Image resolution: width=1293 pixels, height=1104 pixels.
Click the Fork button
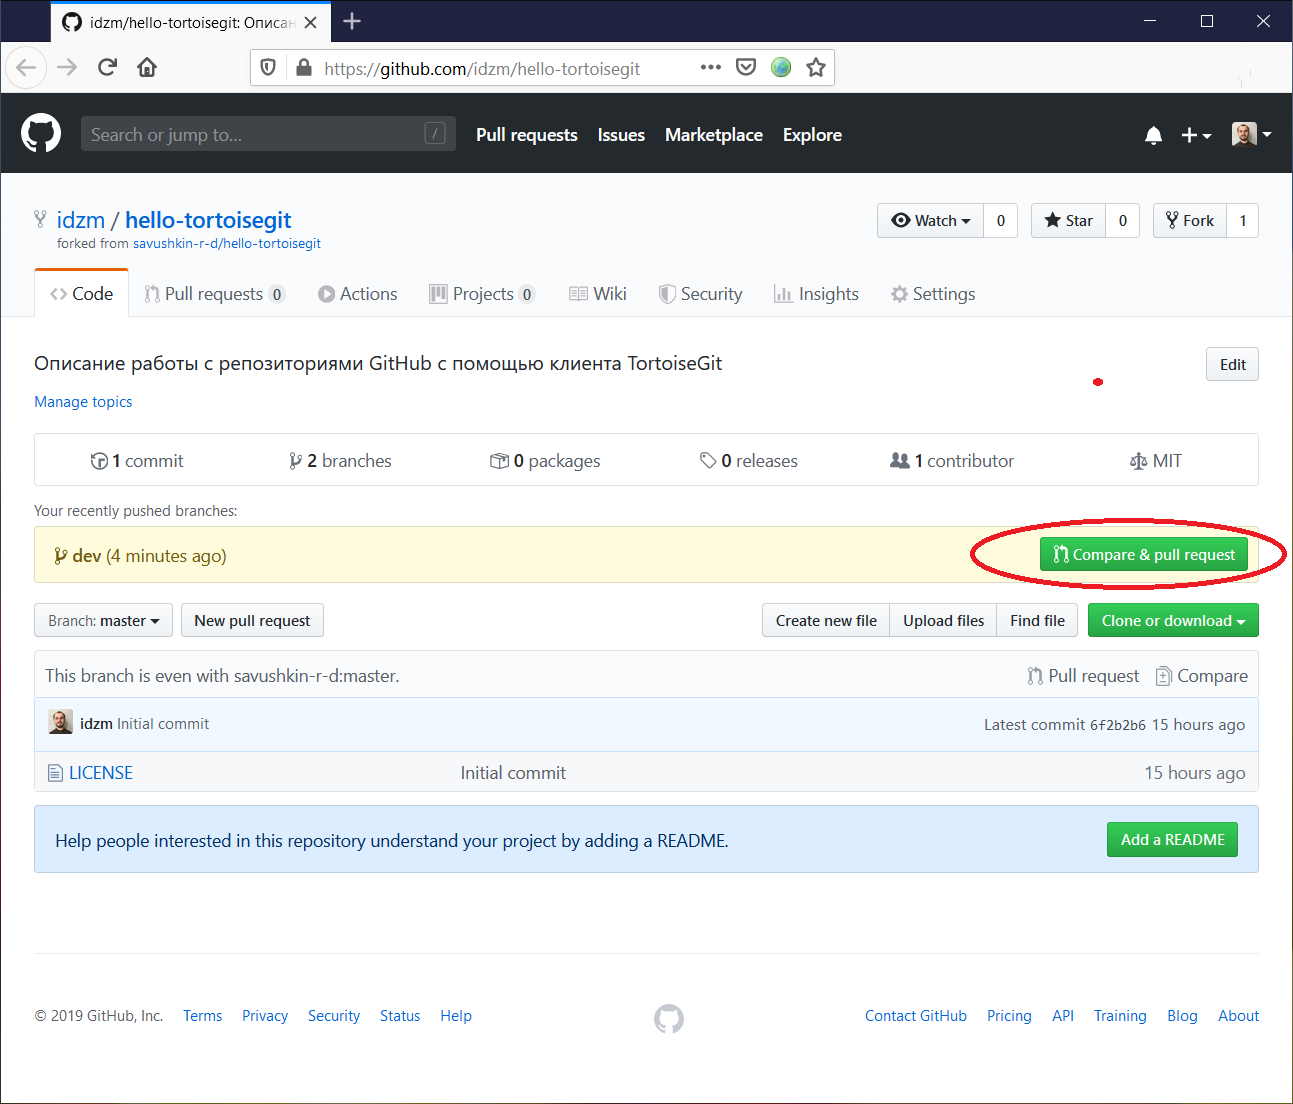point(1190,220)
